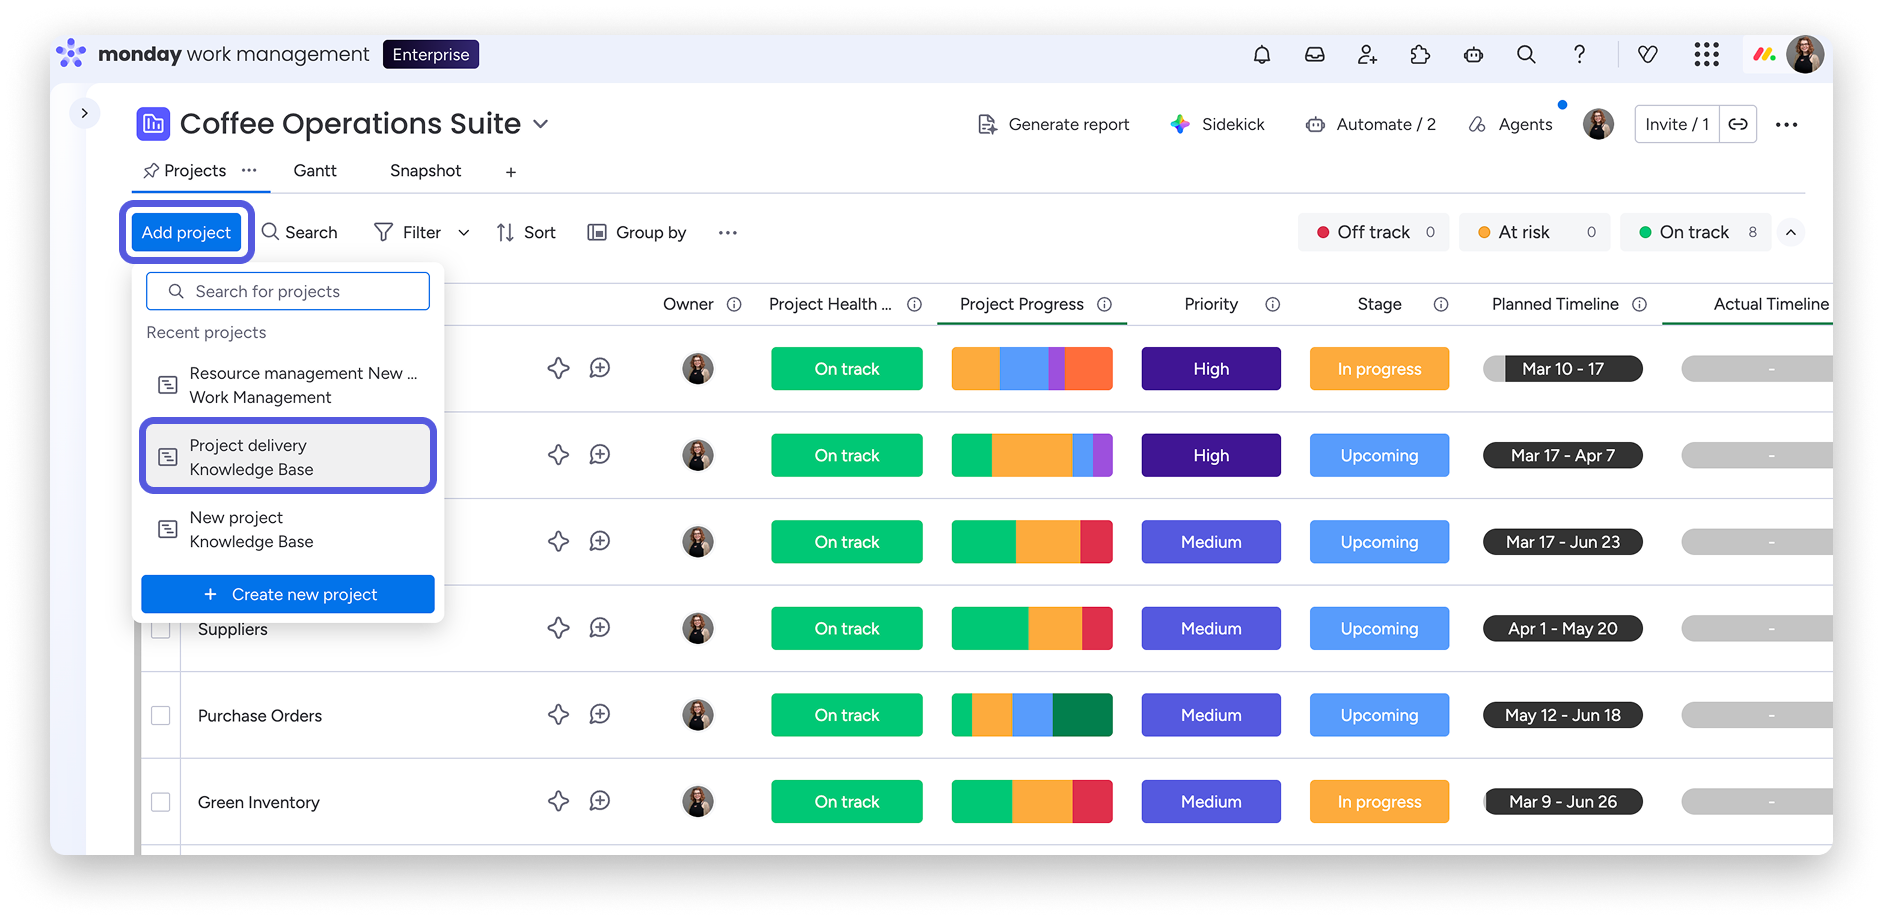Viewport: 1883px width, 920px height.
Task: Select the Green Inventory row checkbox
Action: click(160, 802)
